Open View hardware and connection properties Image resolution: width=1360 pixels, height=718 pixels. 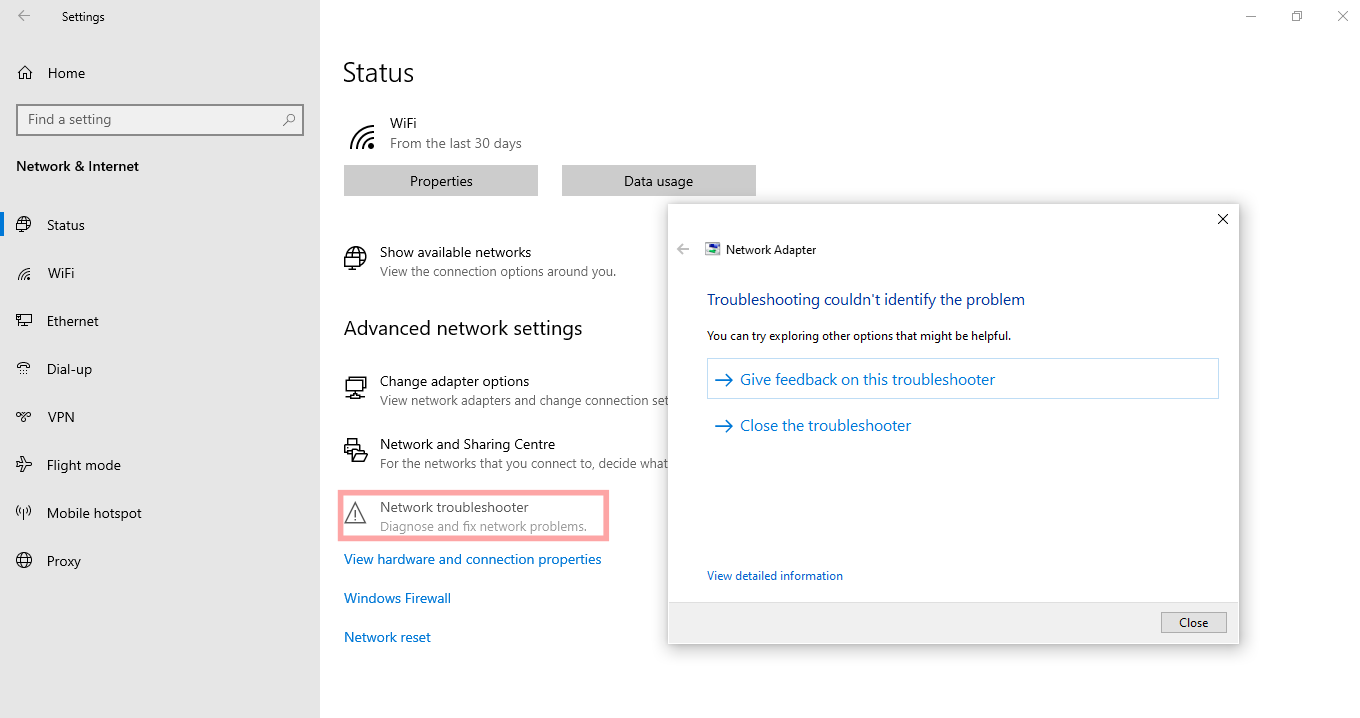click(x=473, y=559)
